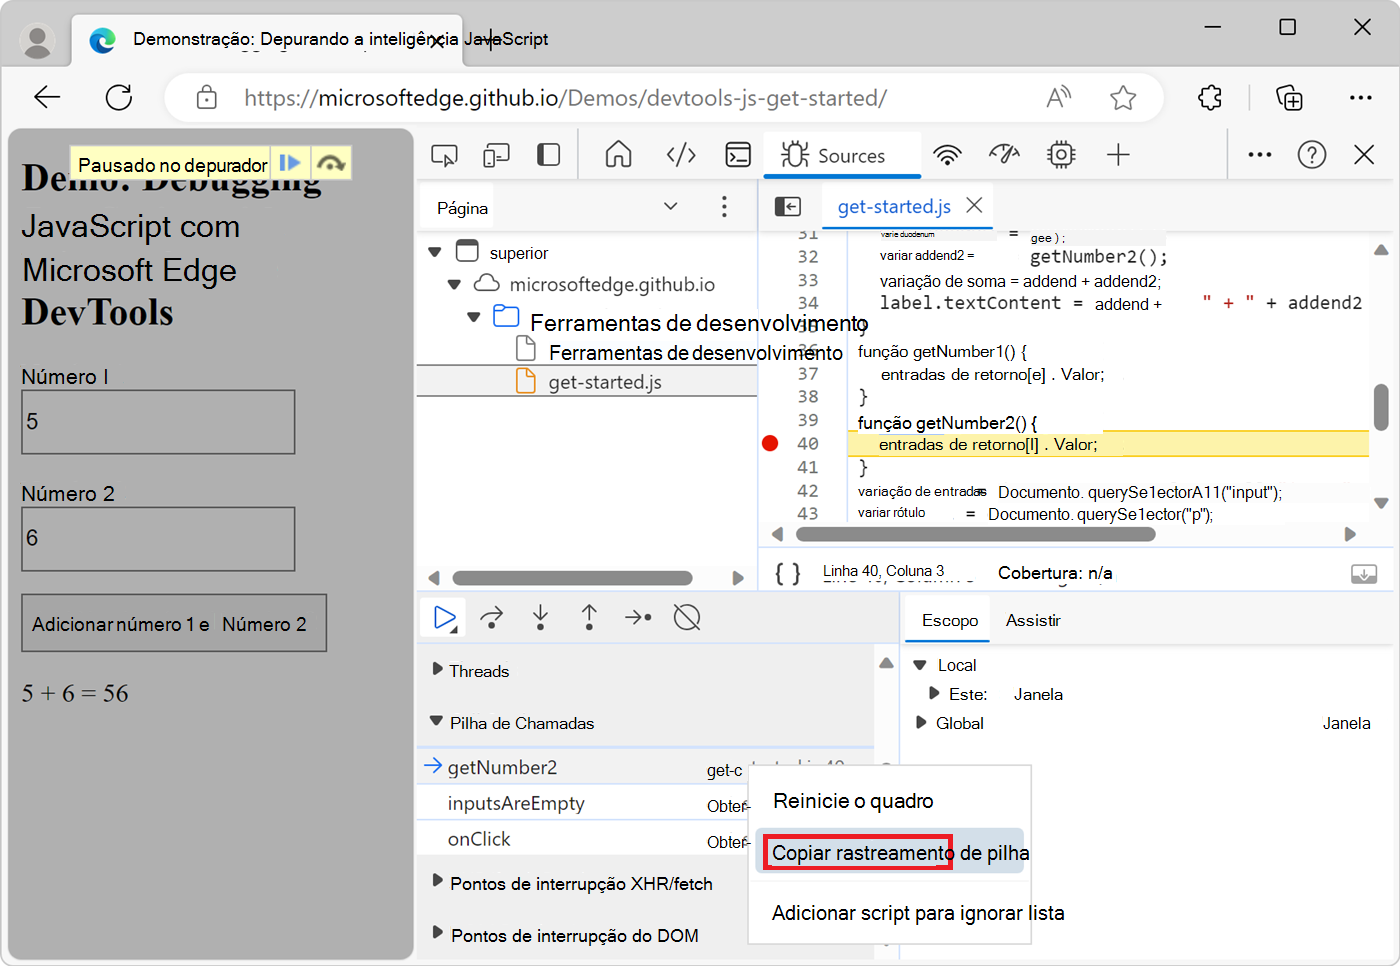Resume script execution in debugger toolbar
This screenshot has height=966, width=1400.
point(445,618)
